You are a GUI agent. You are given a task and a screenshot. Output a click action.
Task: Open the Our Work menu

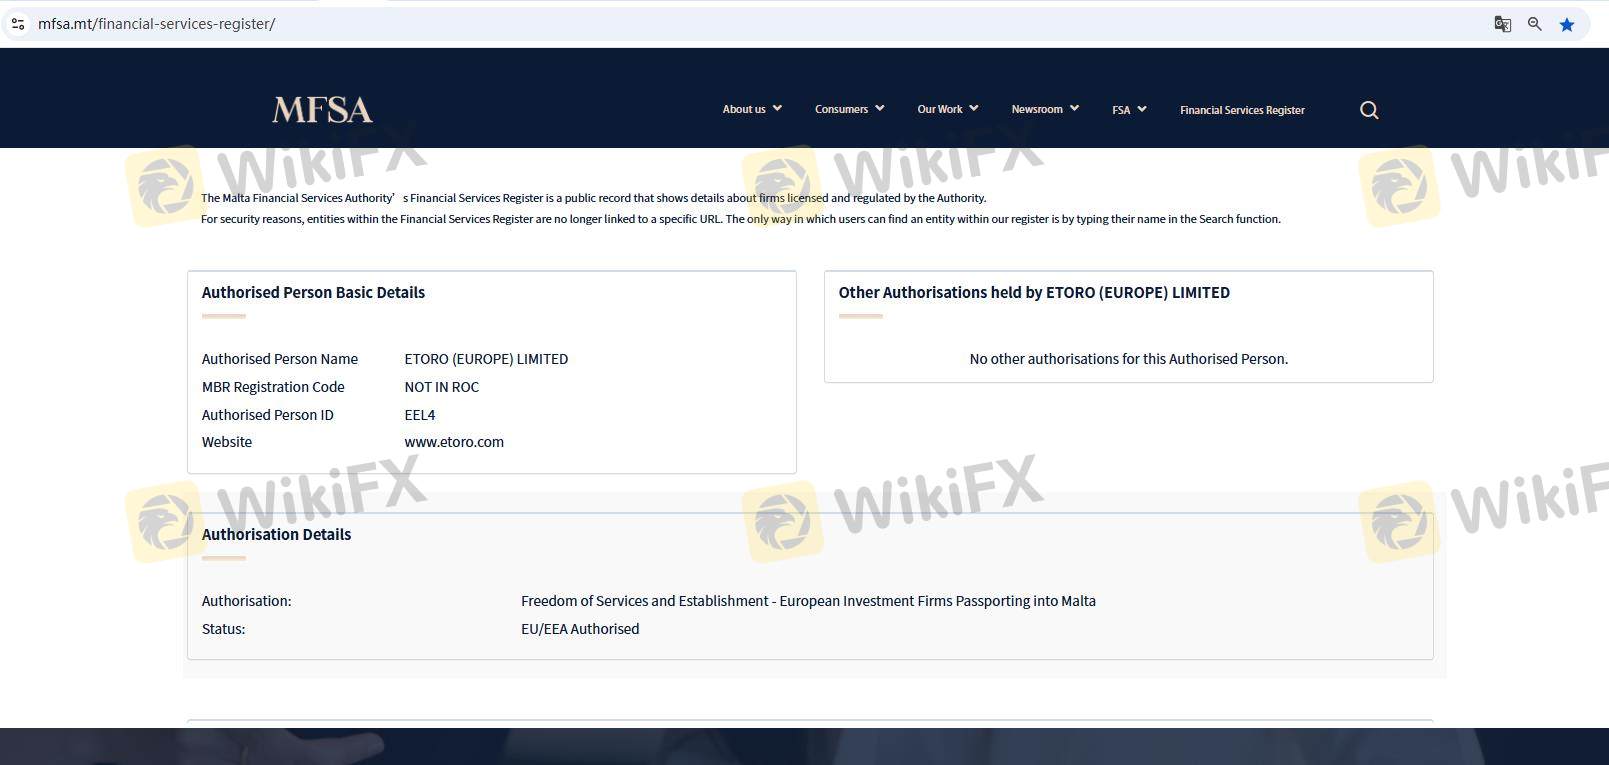pyautogui.click(x=940, y=109)
